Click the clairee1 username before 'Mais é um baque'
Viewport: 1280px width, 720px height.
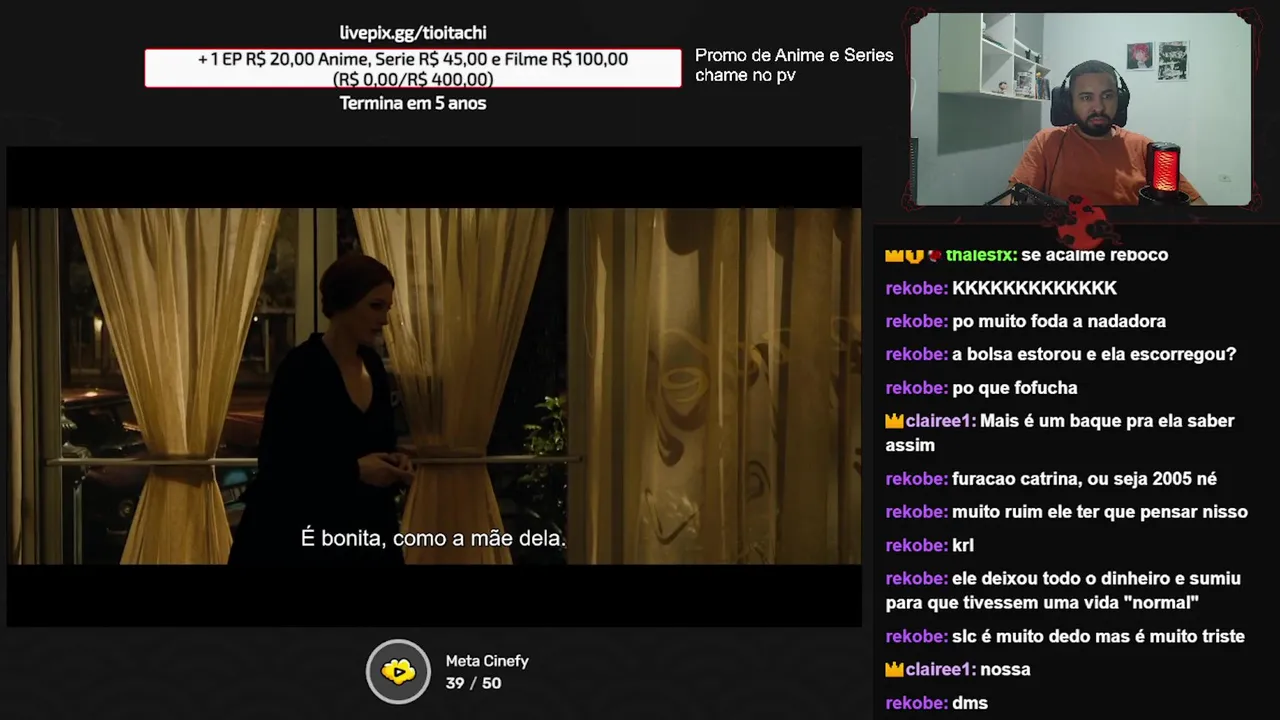click(940, 421)
